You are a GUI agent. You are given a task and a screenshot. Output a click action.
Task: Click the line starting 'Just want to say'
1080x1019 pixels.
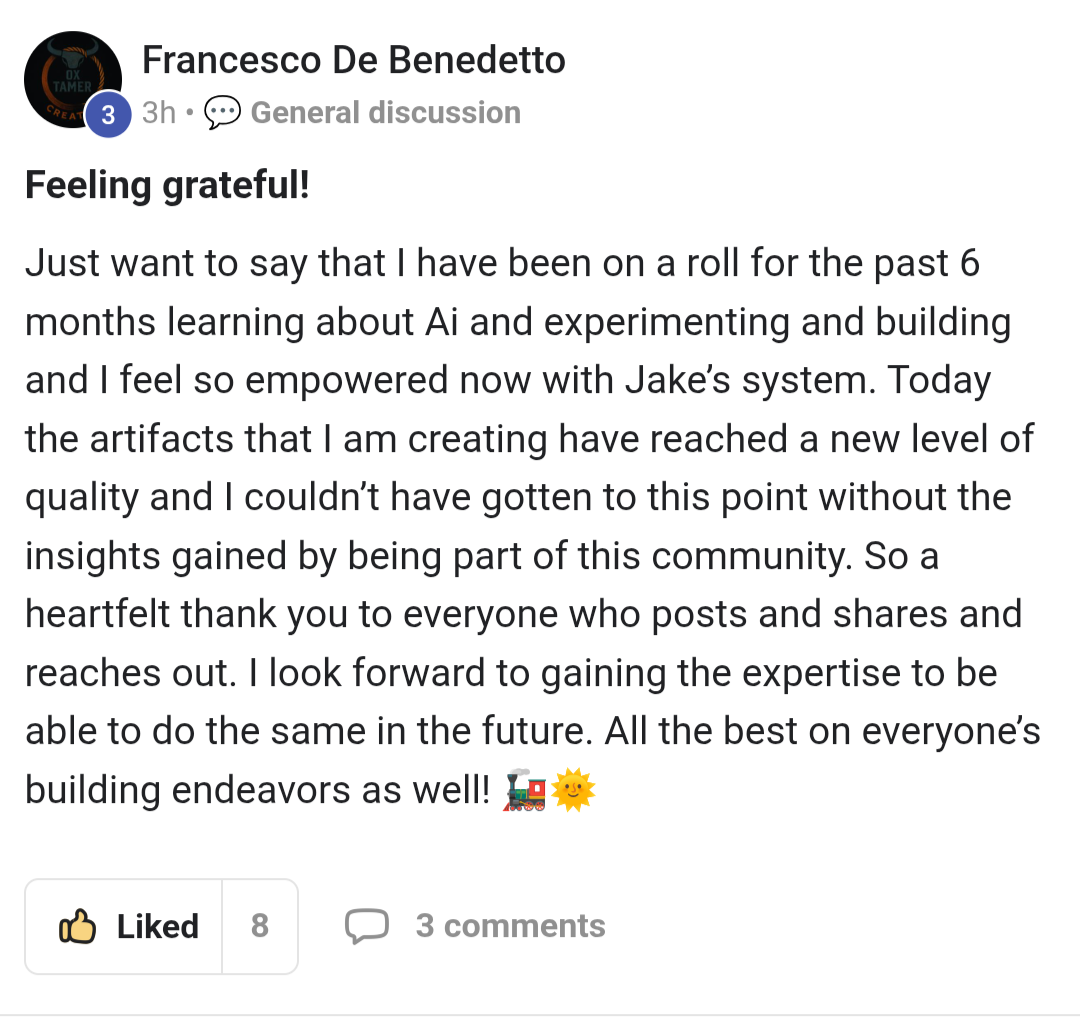point(502,263)
